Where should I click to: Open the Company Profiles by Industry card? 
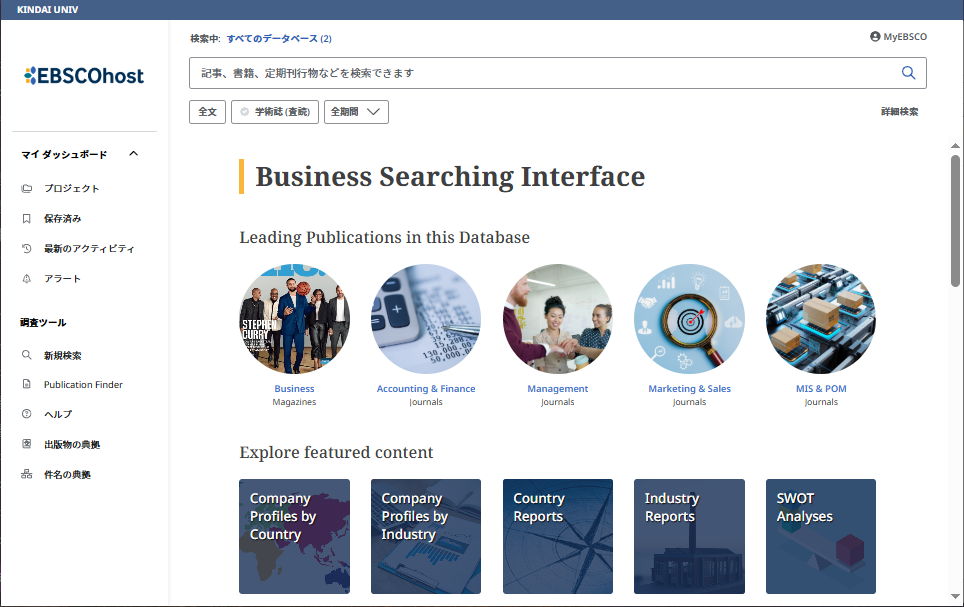click(x=426, y=536)
